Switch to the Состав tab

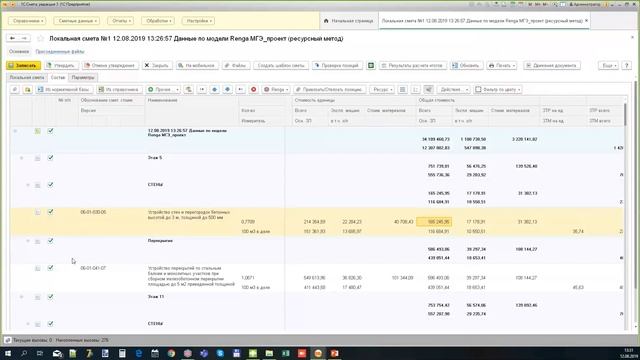click(58, 77)
